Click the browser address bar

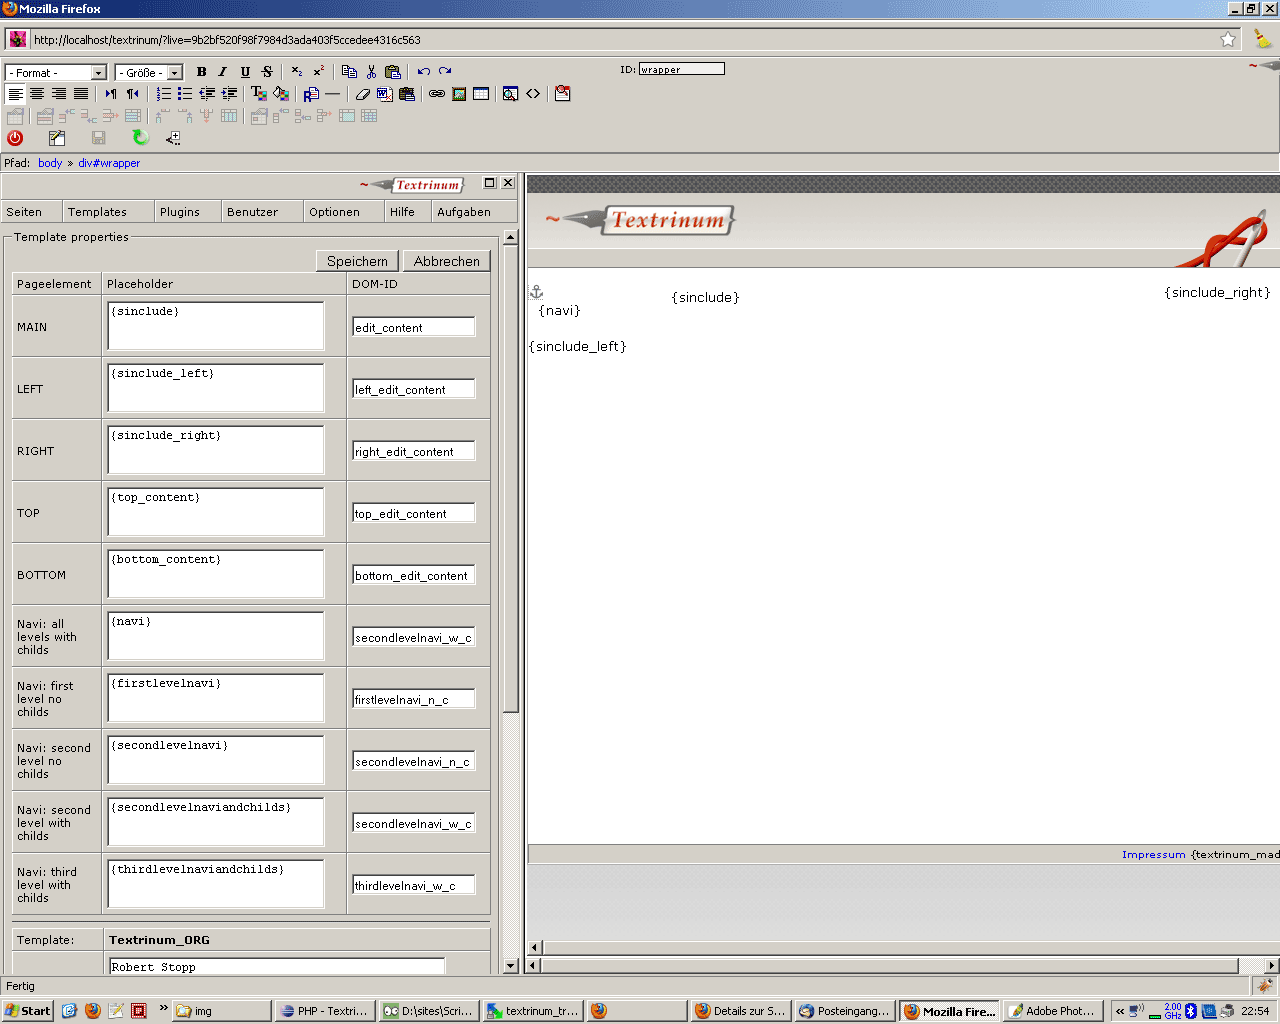pos(620,40)
